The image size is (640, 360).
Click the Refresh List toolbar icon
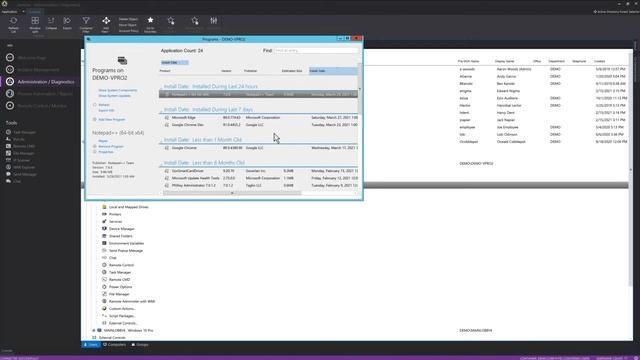(x=13, y=21)
